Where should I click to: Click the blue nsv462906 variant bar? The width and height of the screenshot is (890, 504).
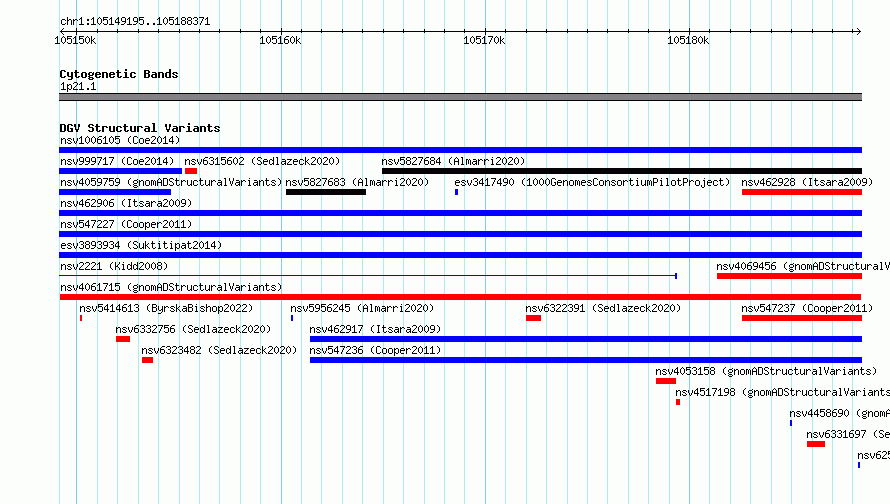(x=460, y=213)
